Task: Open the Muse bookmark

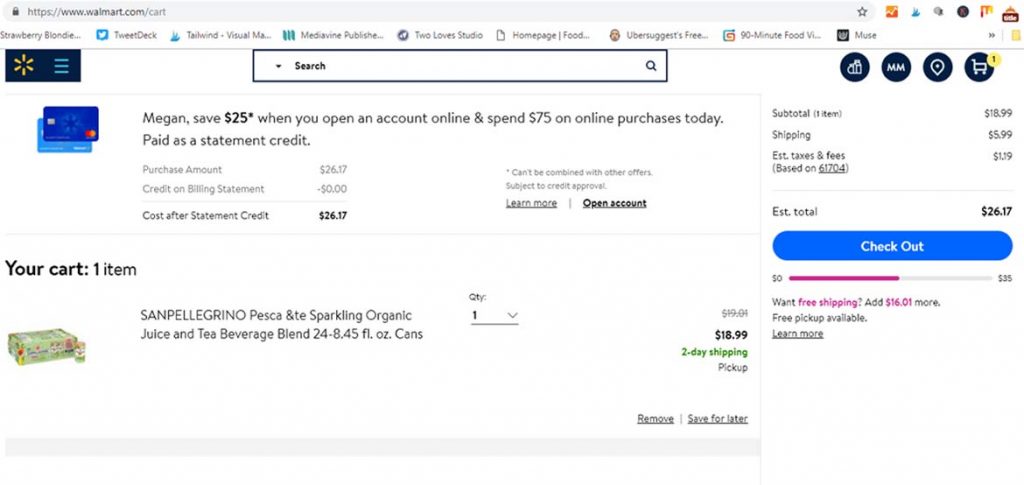Action: tap(857, 35)
